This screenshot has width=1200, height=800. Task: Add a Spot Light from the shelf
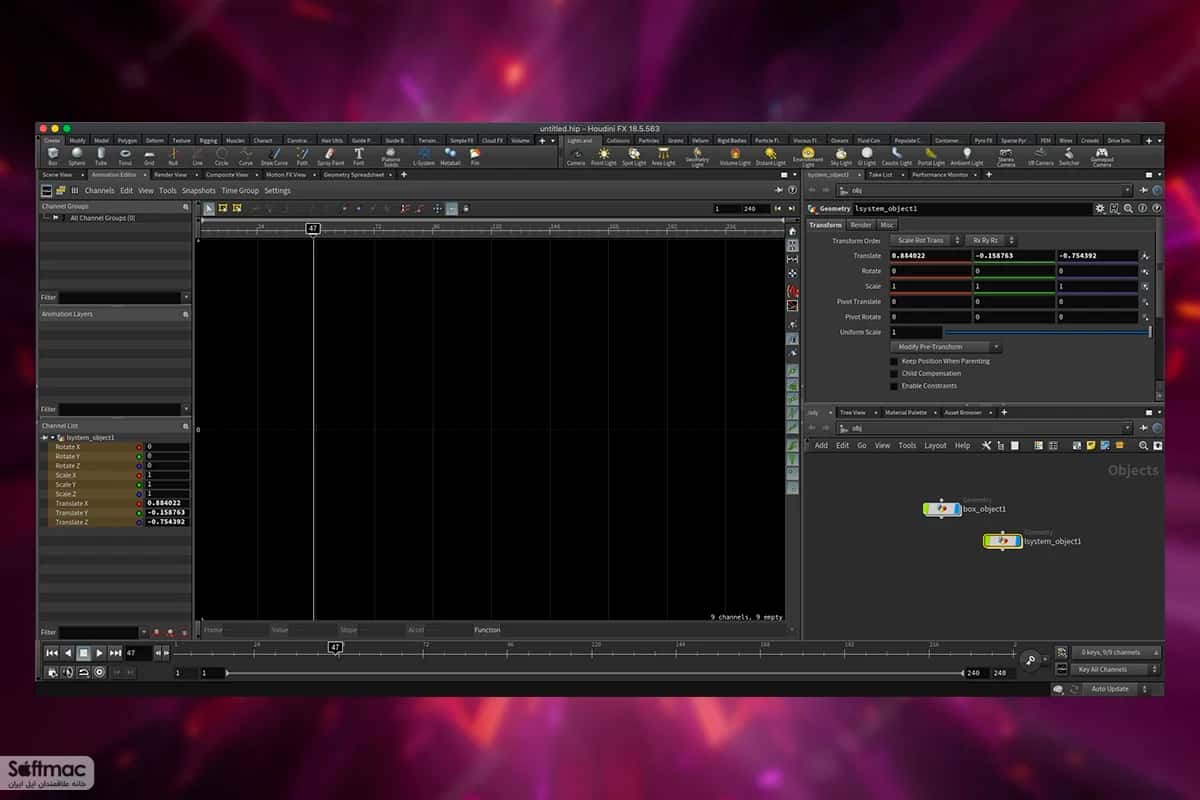click(x=634, y=155)
